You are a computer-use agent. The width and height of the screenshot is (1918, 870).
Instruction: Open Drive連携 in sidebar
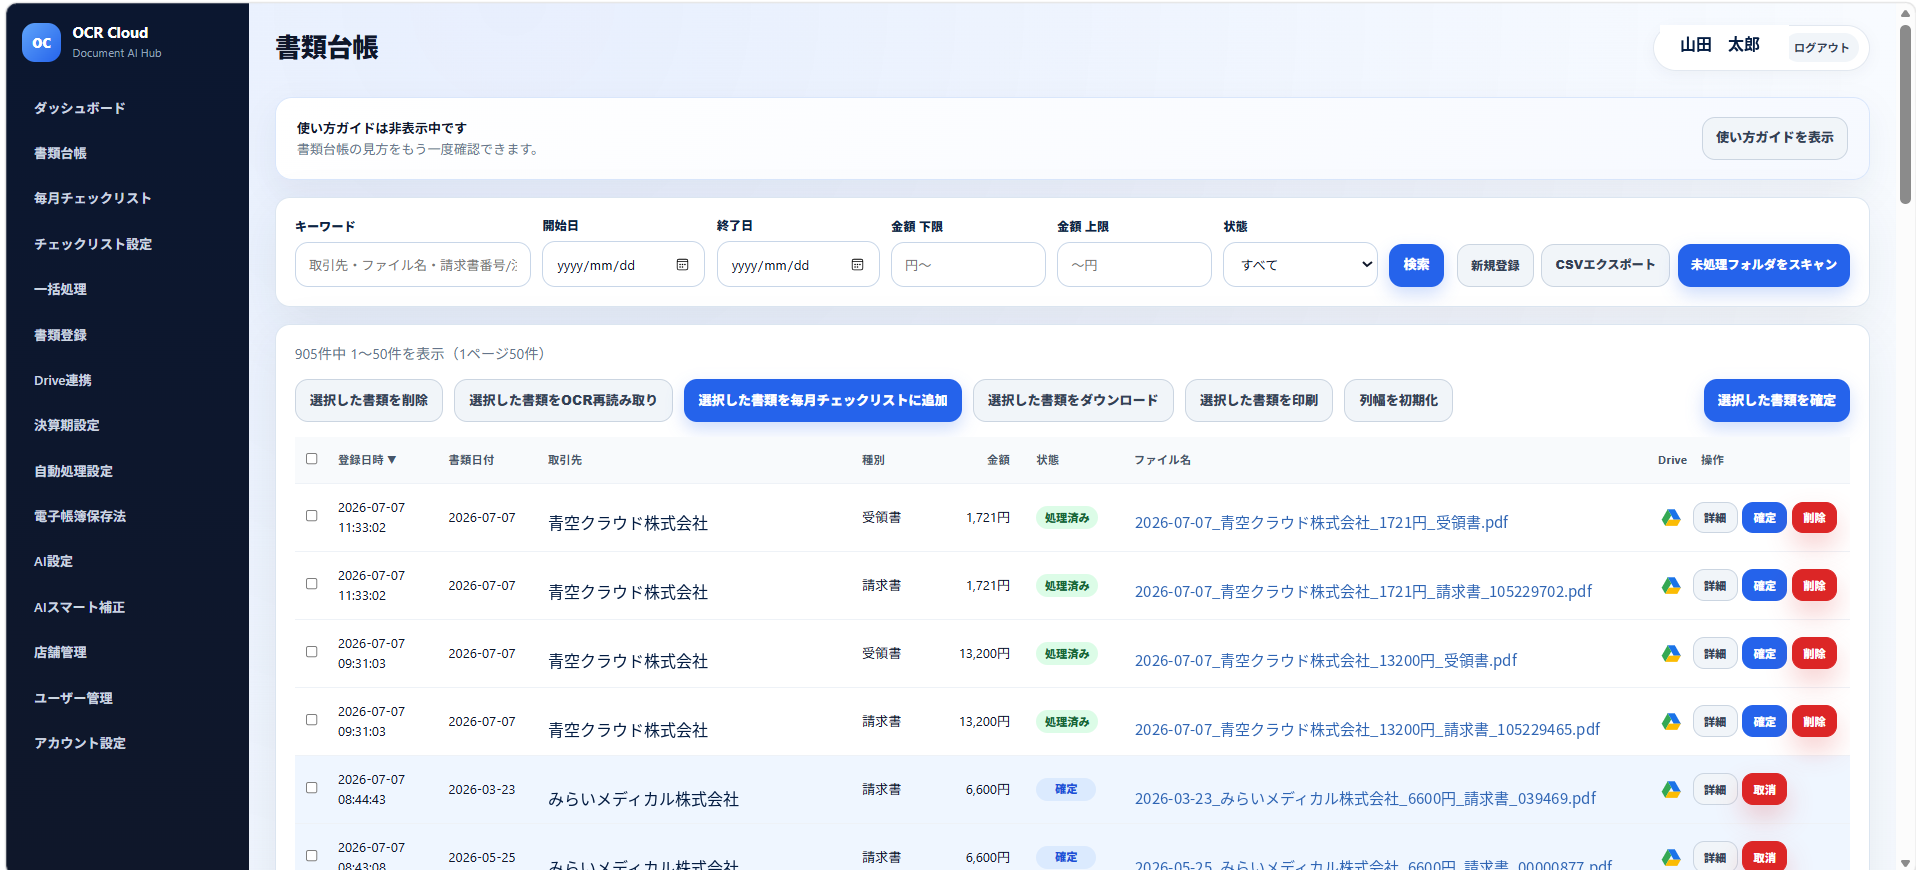tap(63, 380)
